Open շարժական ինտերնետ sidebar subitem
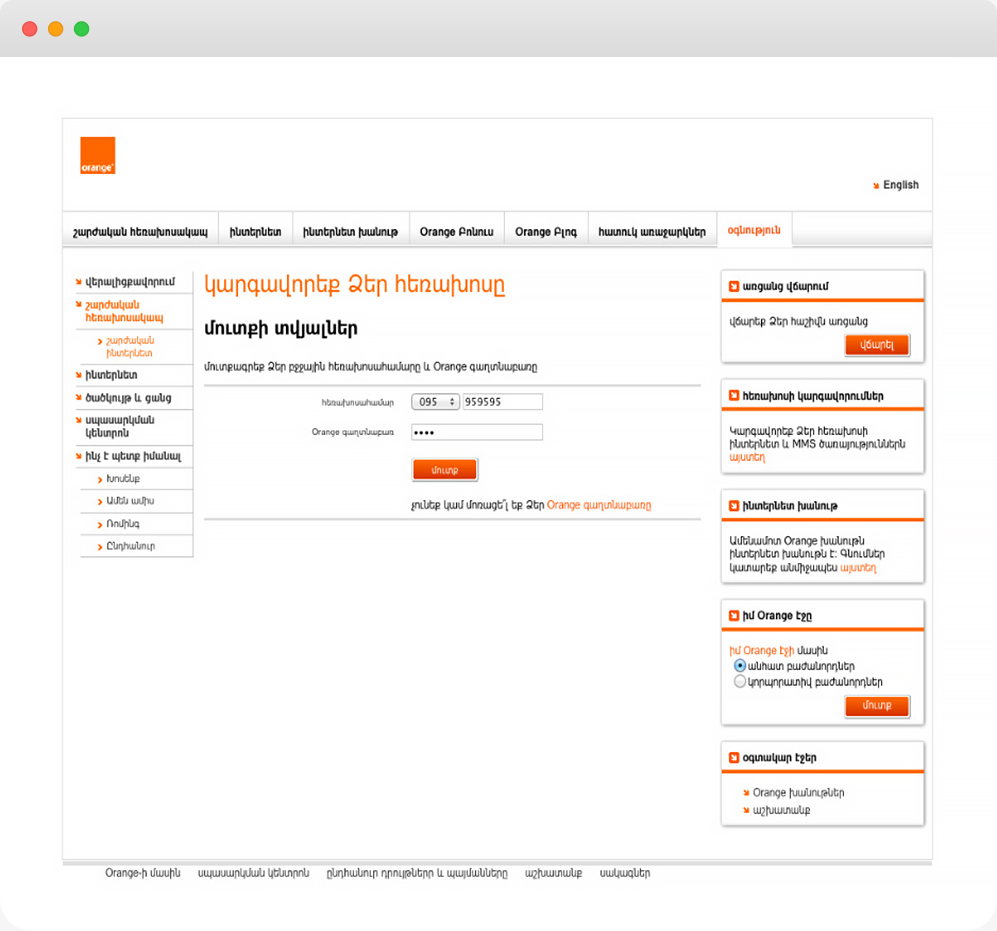Viewport: 997px width, 931px height. 130,347
